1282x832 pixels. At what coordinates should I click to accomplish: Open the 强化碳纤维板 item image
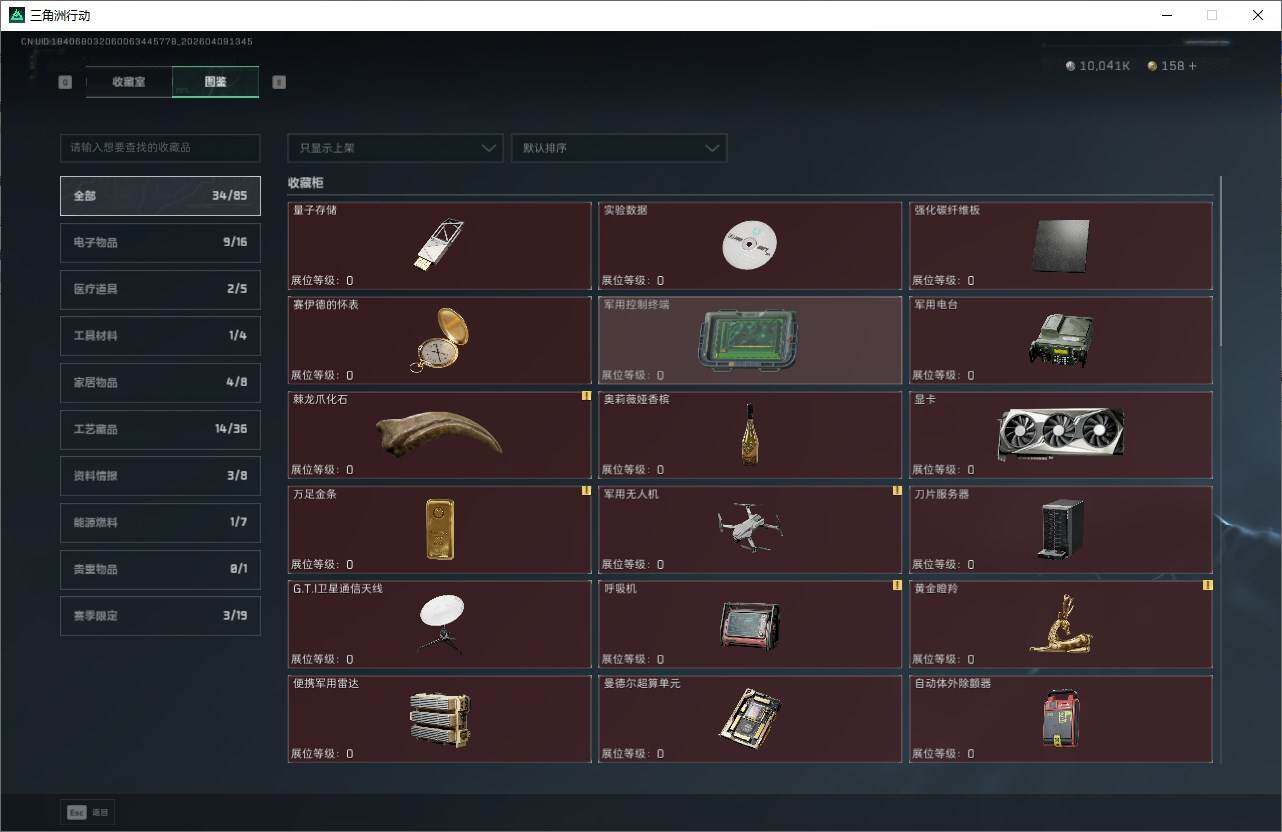pyautogui.click(x=1061, y=246)
